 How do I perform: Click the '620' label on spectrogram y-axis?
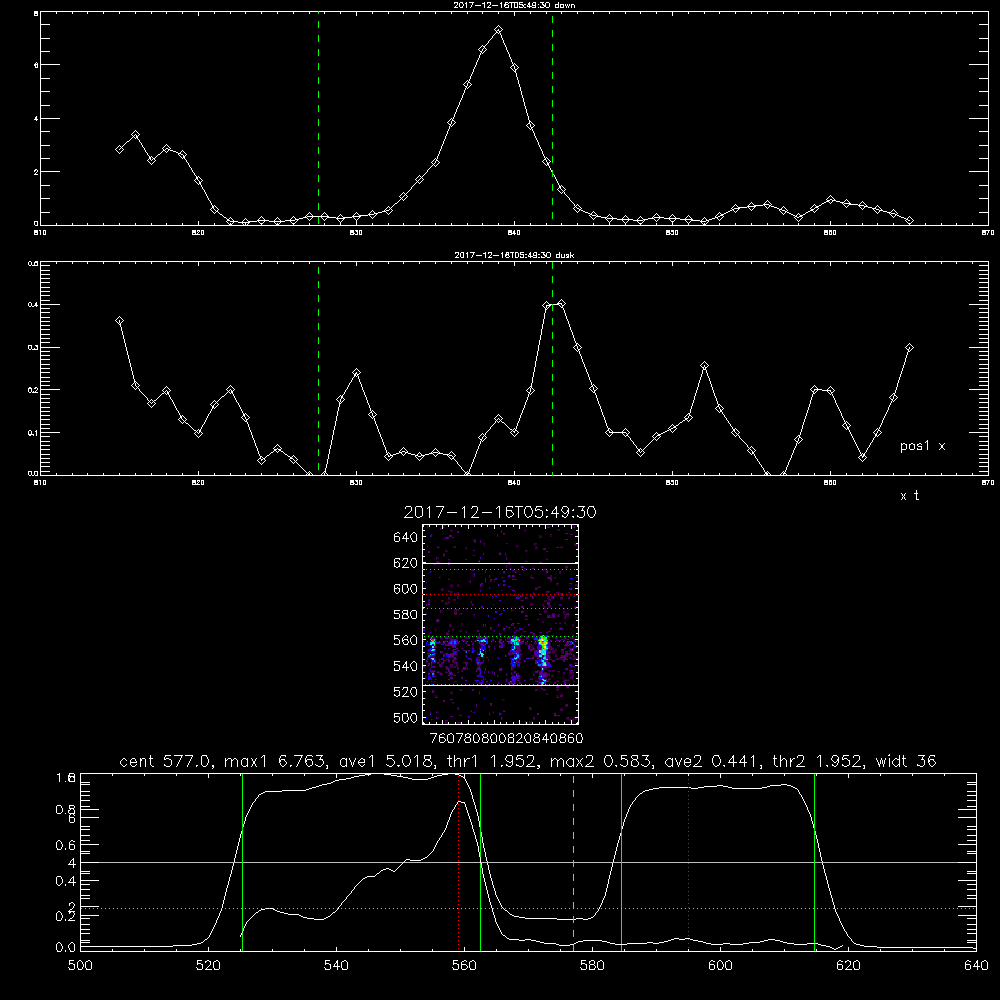coord(406,563)
